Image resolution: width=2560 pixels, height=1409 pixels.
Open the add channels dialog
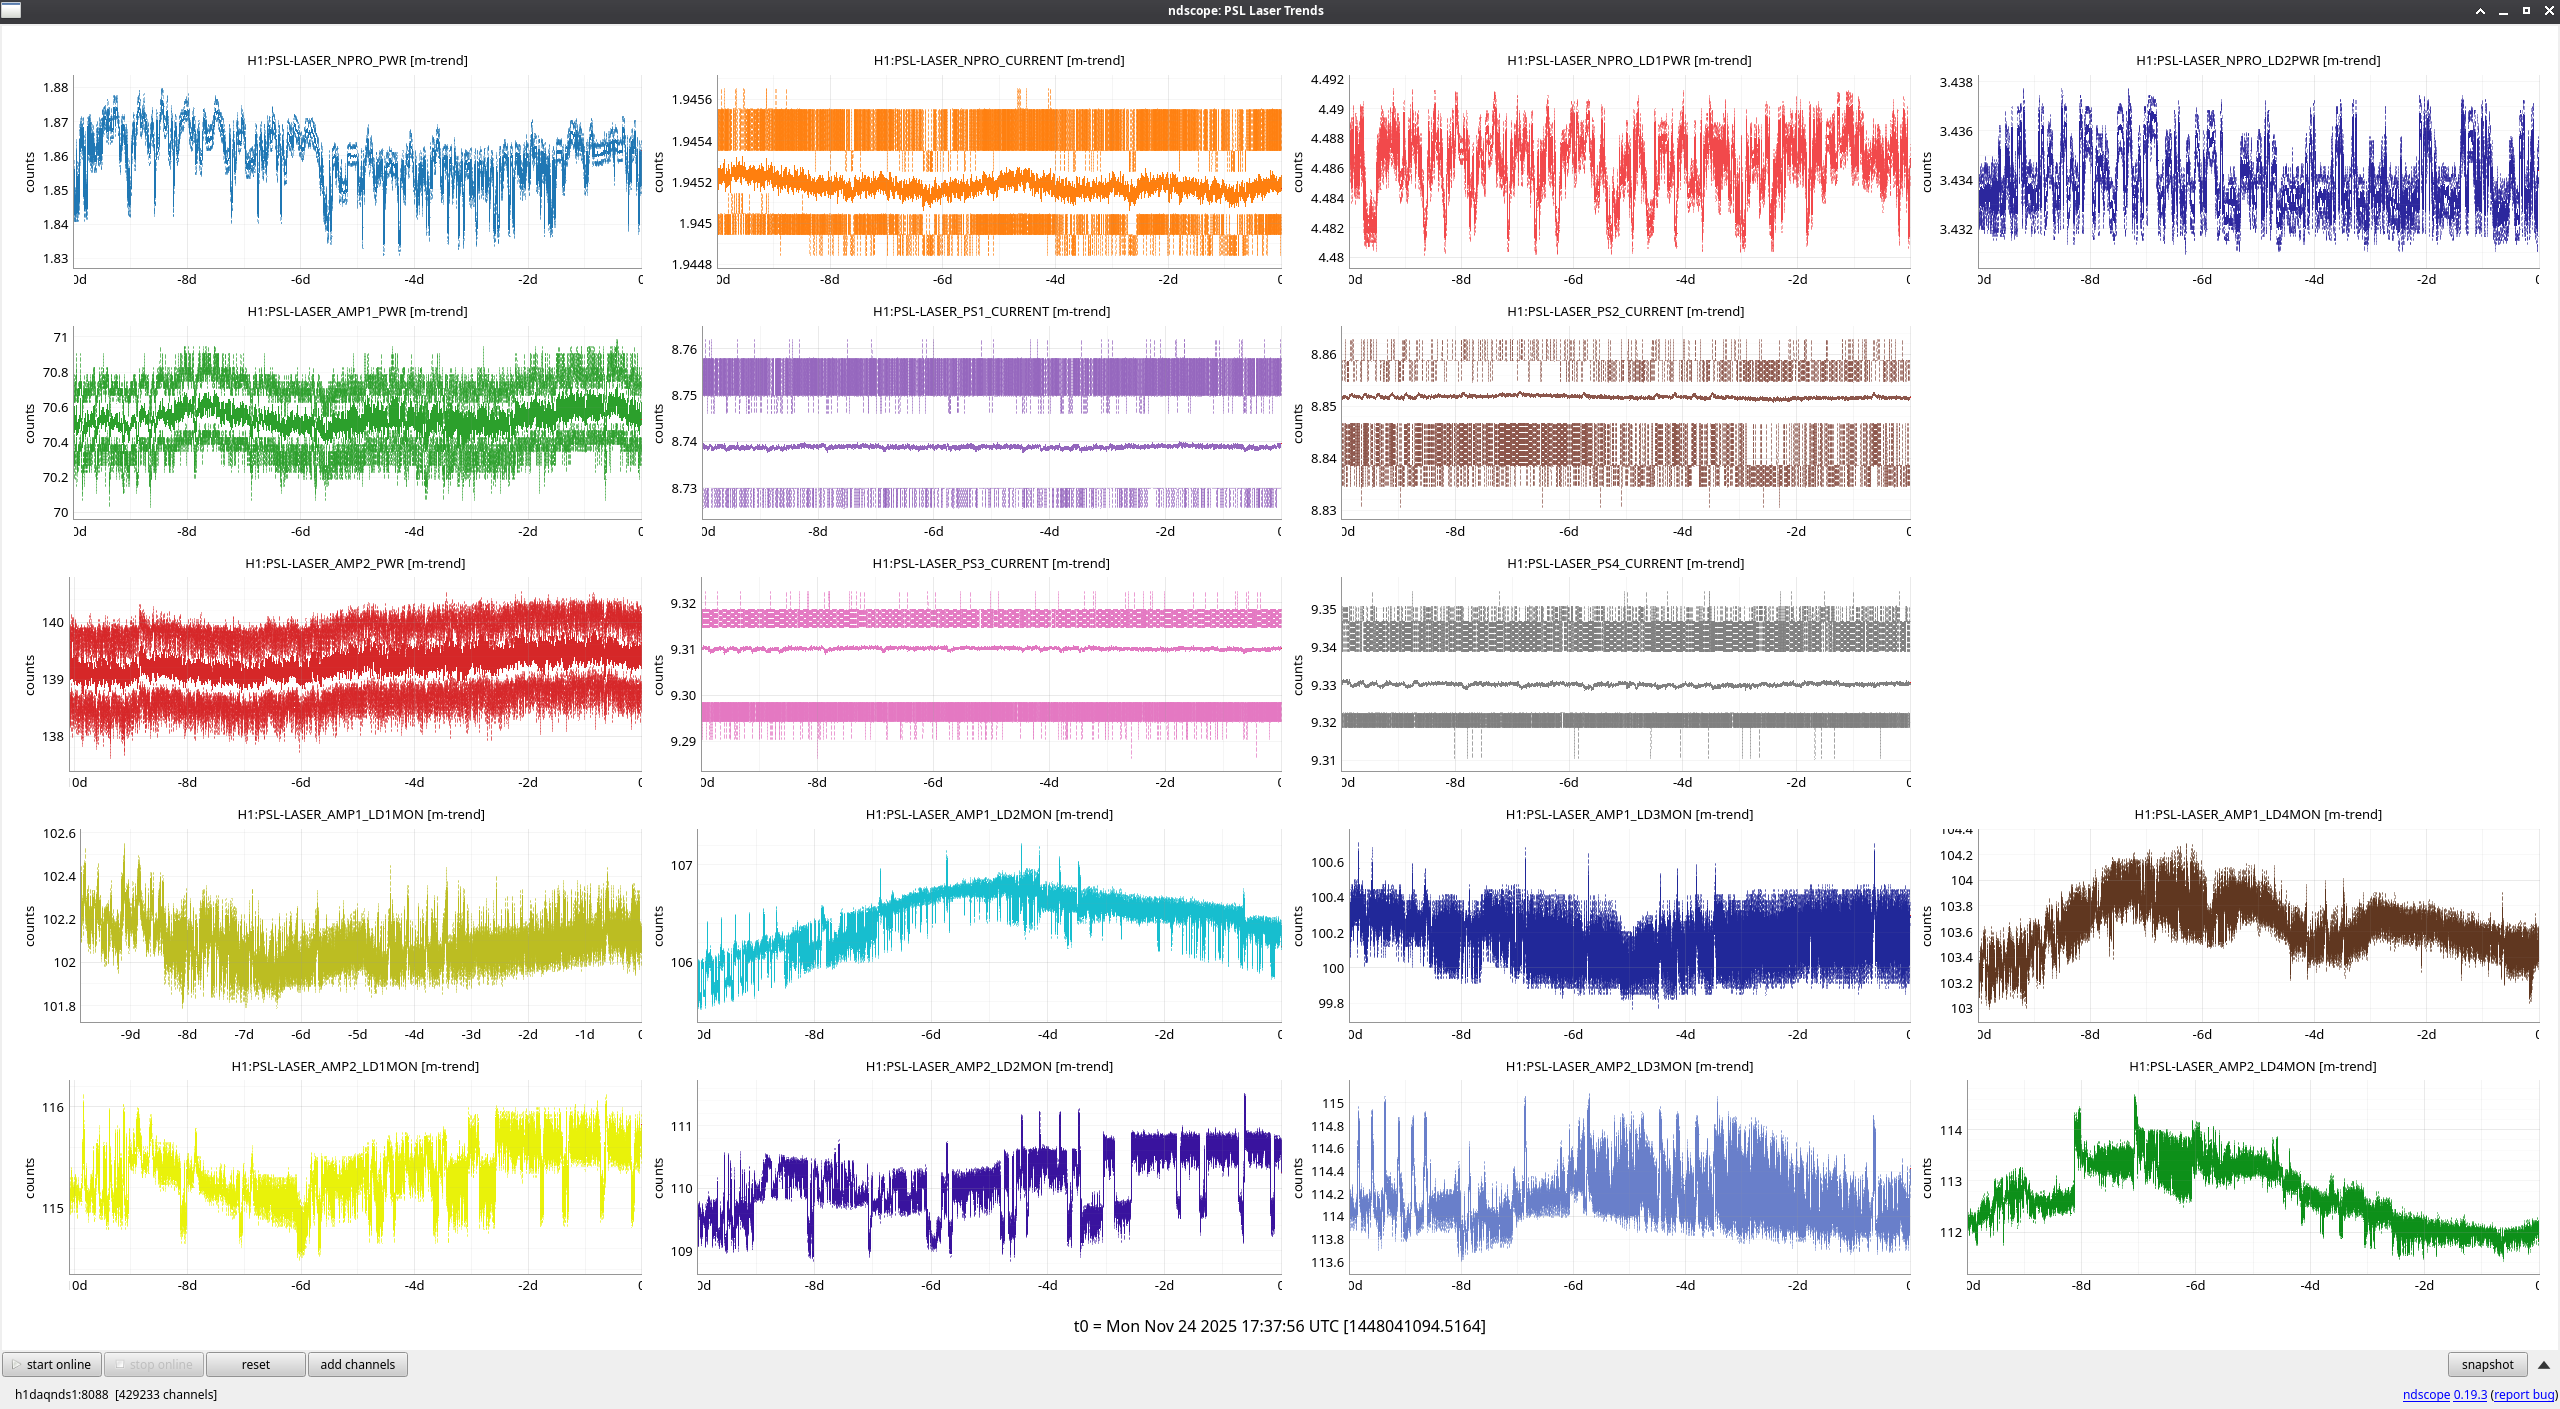click(x=357, y=1364)
